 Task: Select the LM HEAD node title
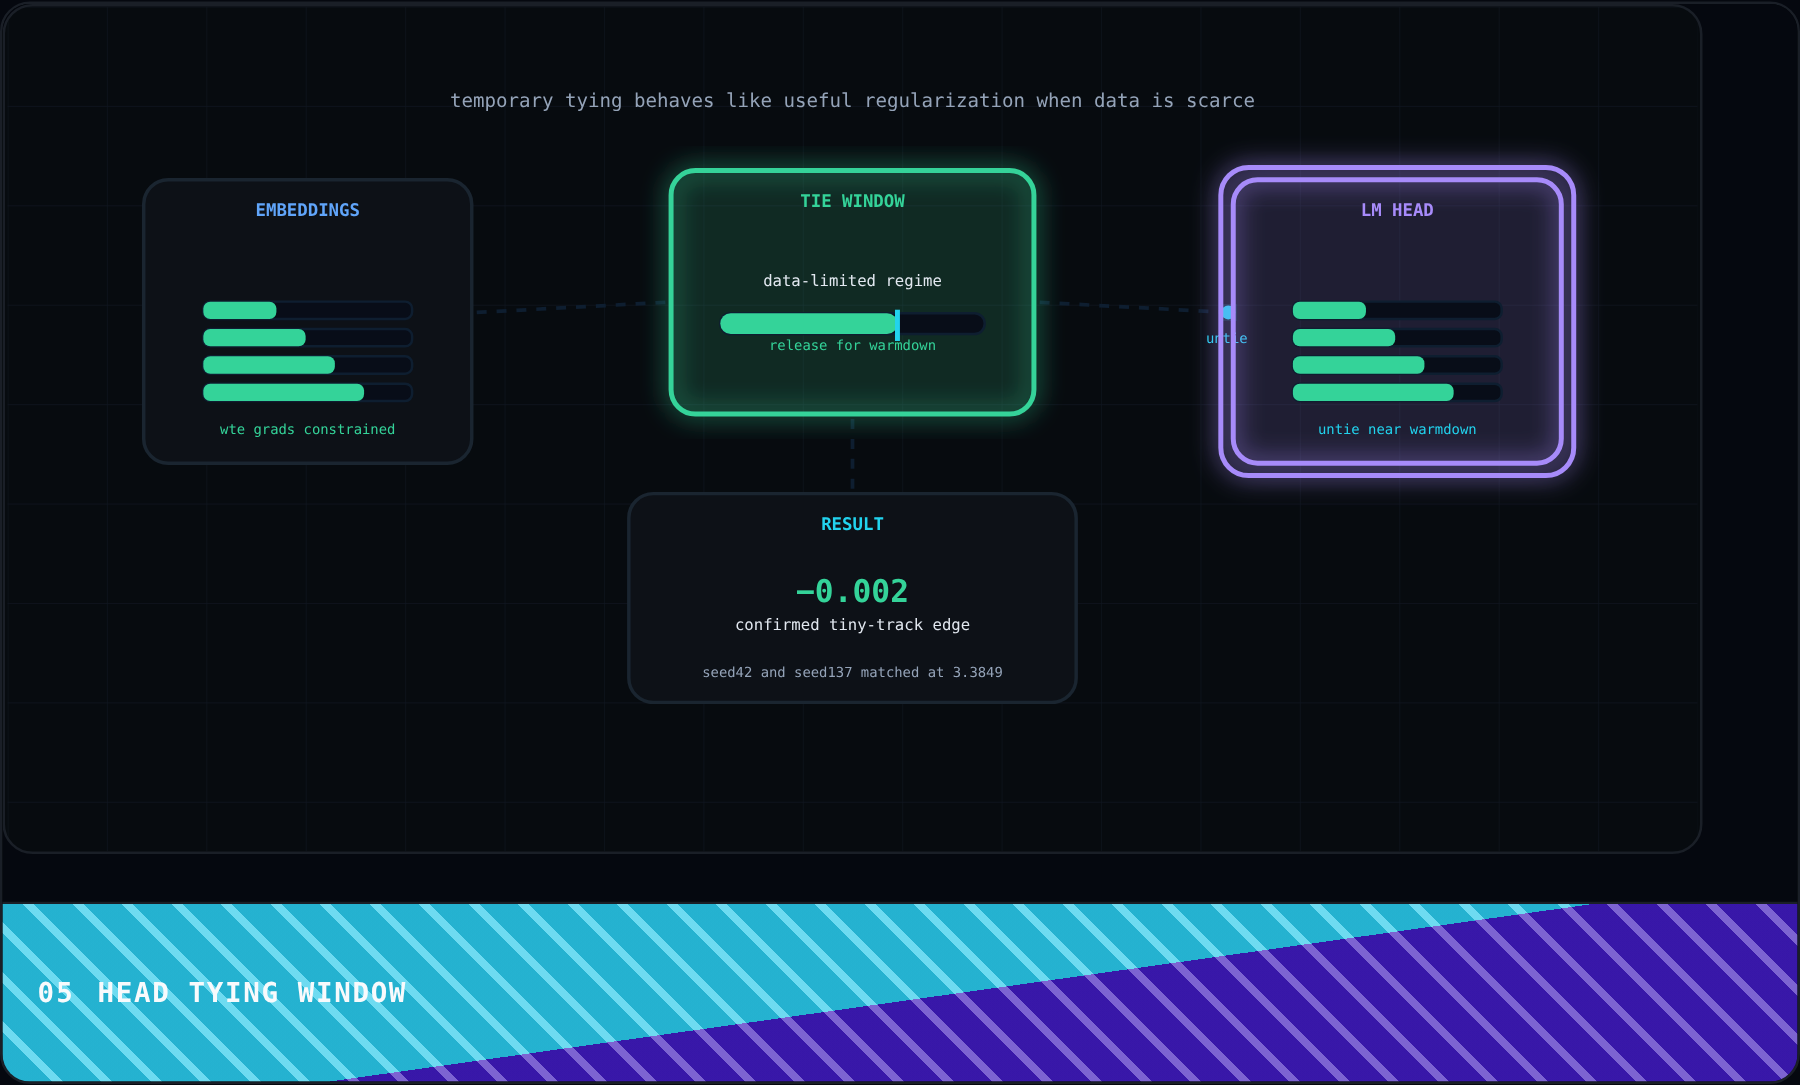[x=1397, y=210]
